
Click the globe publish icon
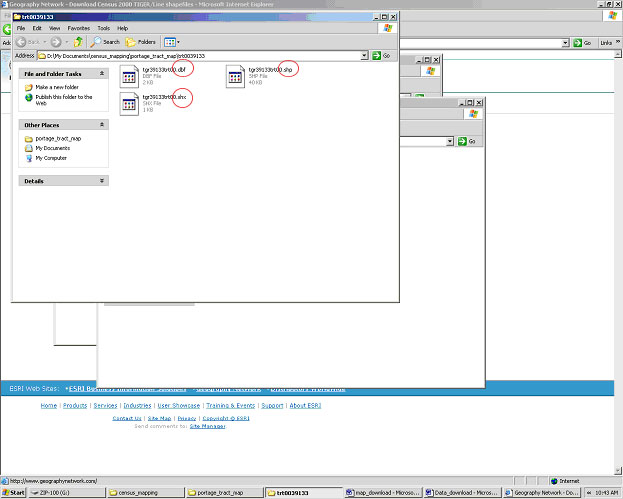[x=29, y=97]
